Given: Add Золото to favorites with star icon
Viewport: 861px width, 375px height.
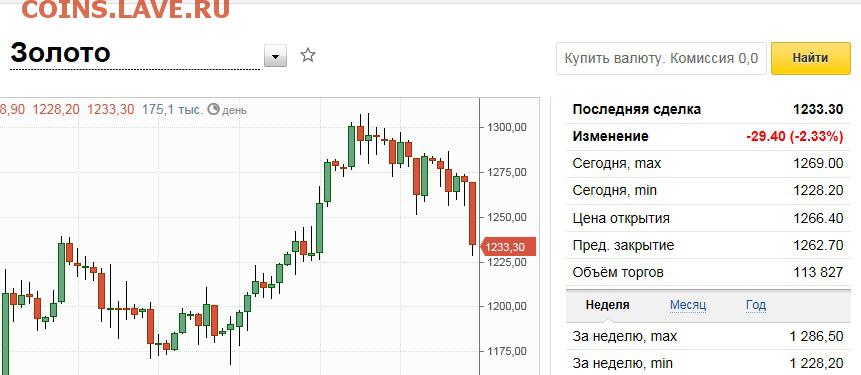Looking at the screenshot, I should (308, 55).
